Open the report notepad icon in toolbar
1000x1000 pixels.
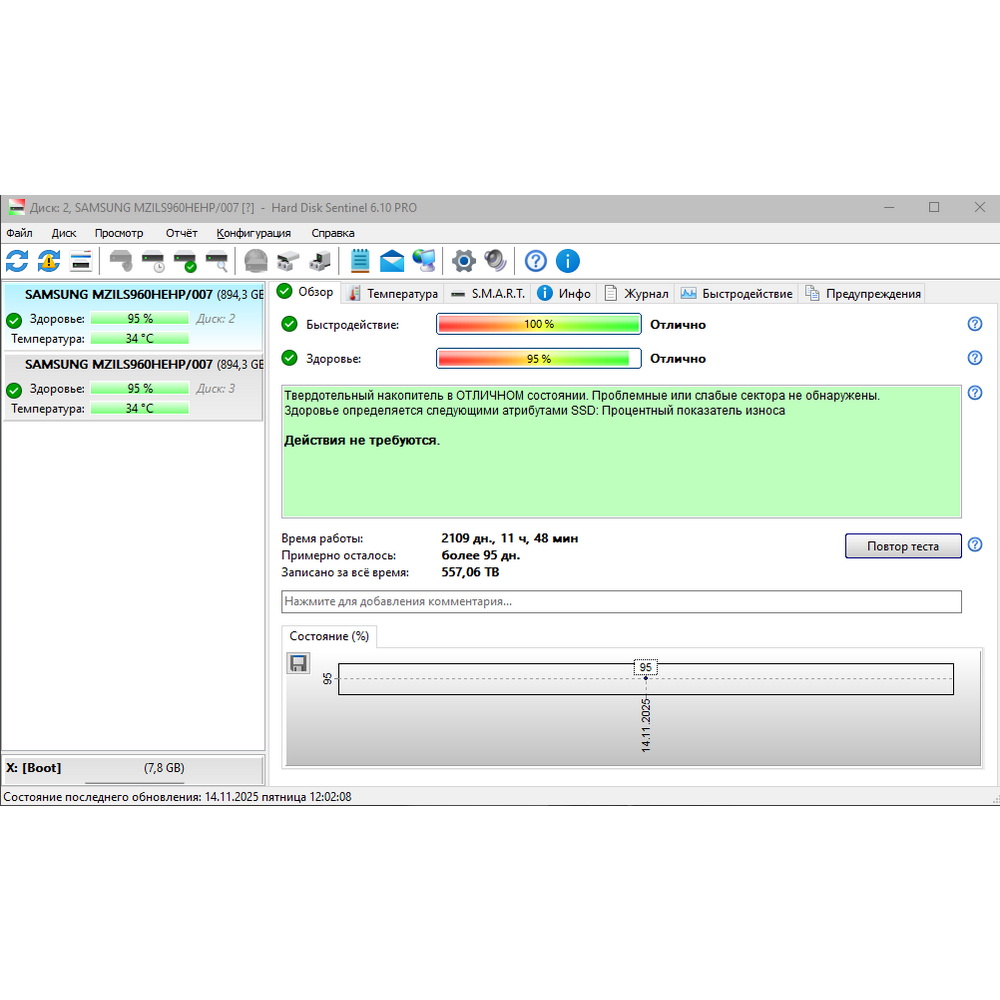point(360,261)
